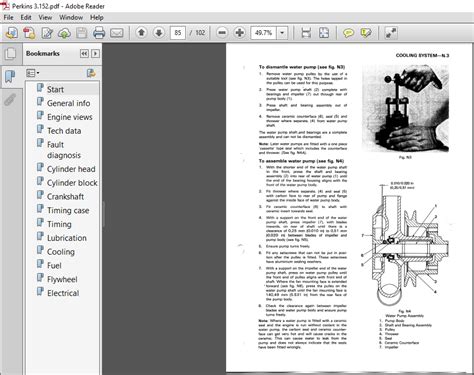Open the email envelope toolbar icon
Screen dimensions: 474x375
coord(116,33)
